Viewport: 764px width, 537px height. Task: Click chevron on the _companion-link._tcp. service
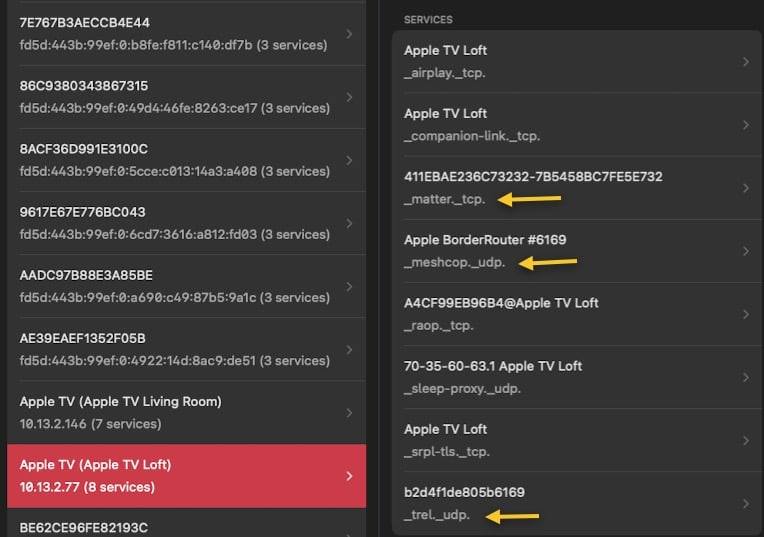(x=746, y=125)
